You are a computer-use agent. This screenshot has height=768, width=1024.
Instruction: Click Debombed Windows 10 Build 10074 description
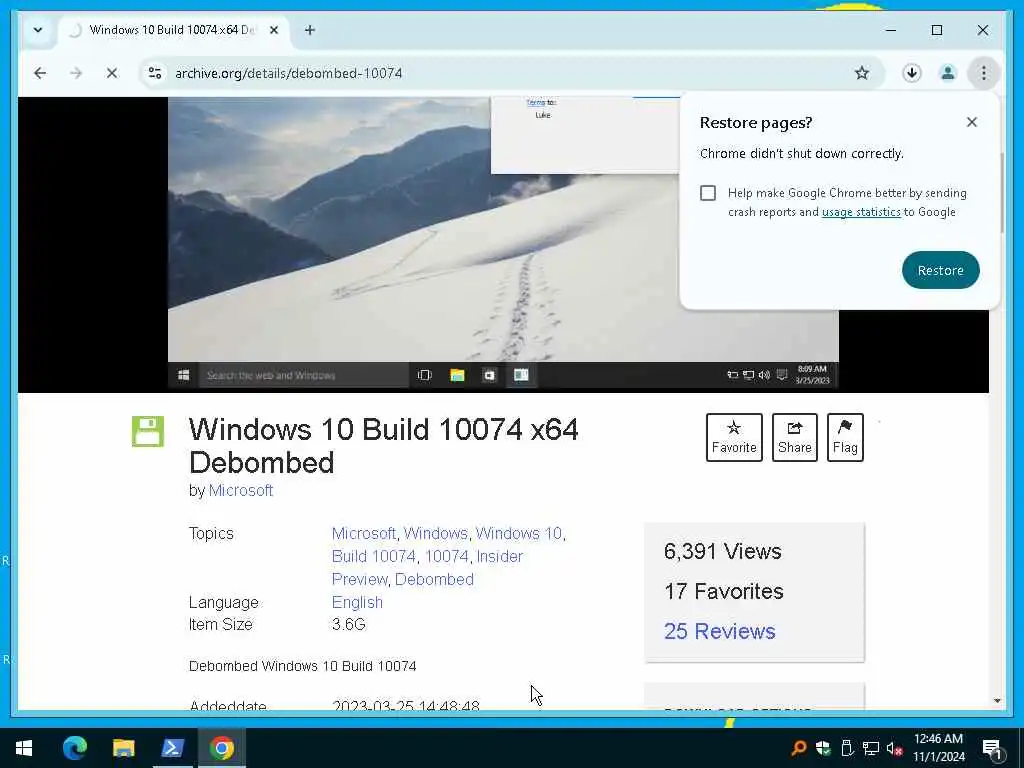coord(302,666)
